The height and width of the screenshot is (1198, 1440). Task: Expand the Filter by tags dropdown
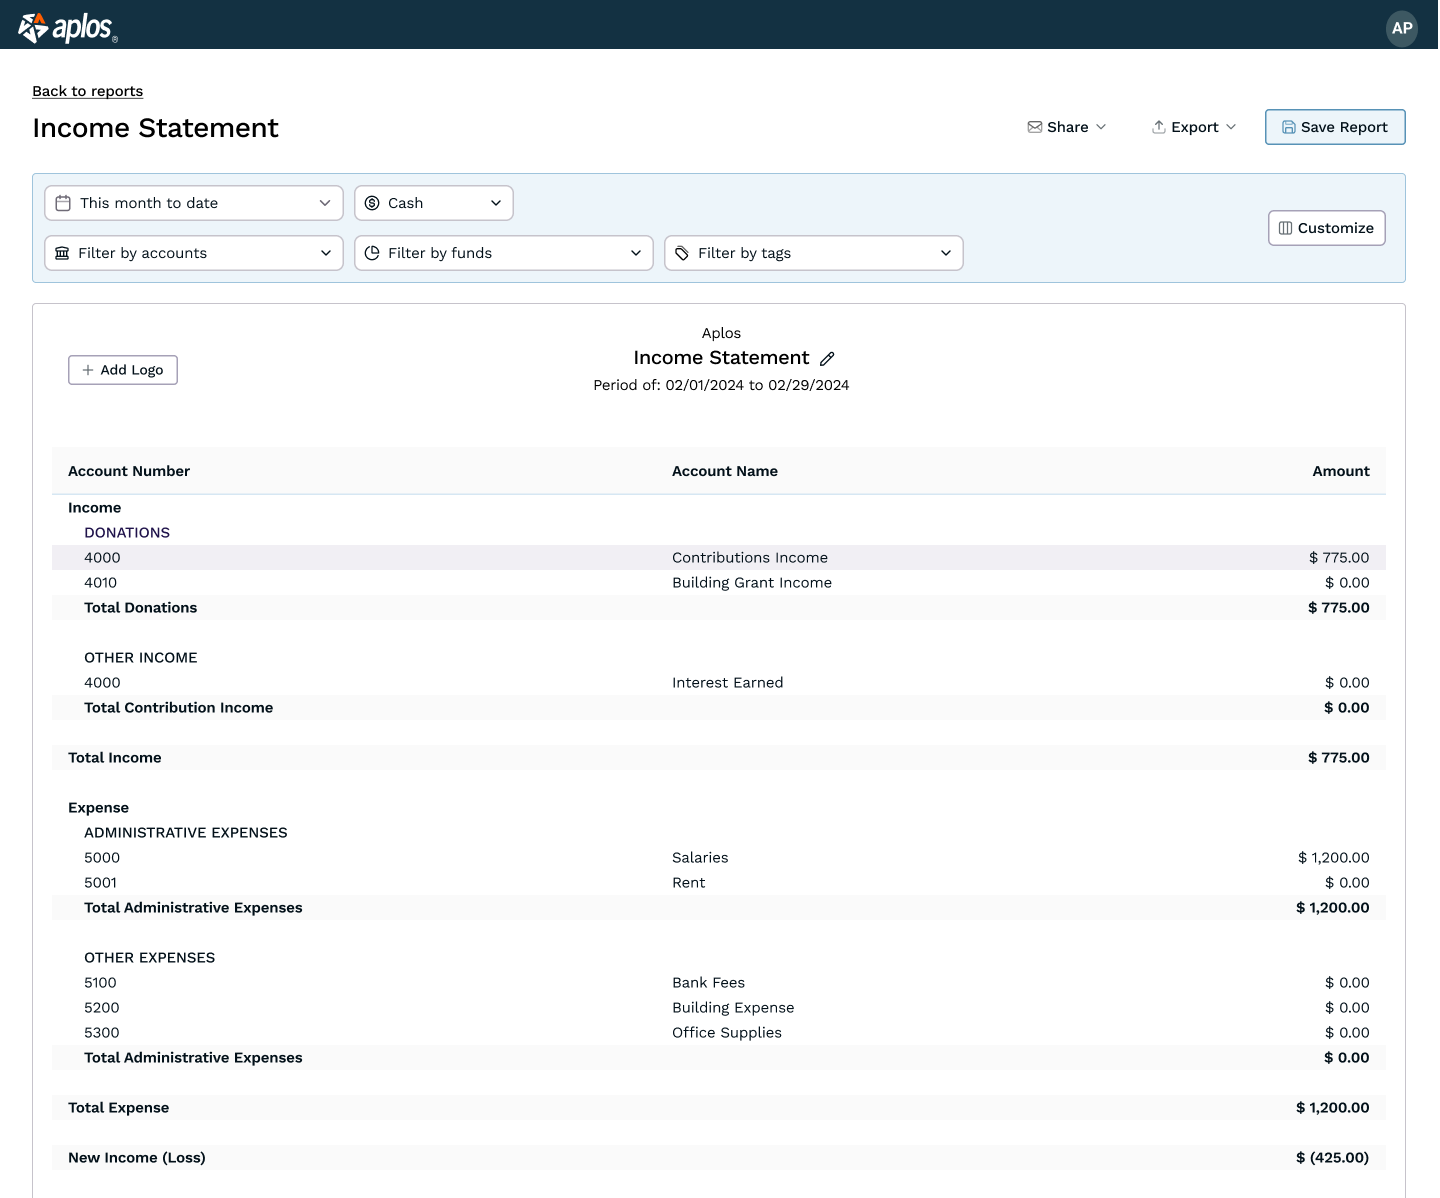[814, 253]
